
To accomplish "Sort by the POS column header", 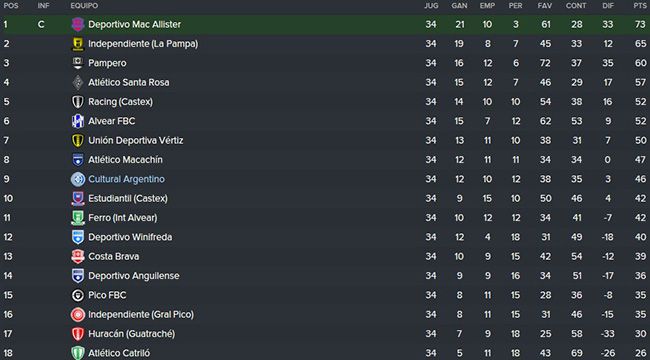I will 11,6.
